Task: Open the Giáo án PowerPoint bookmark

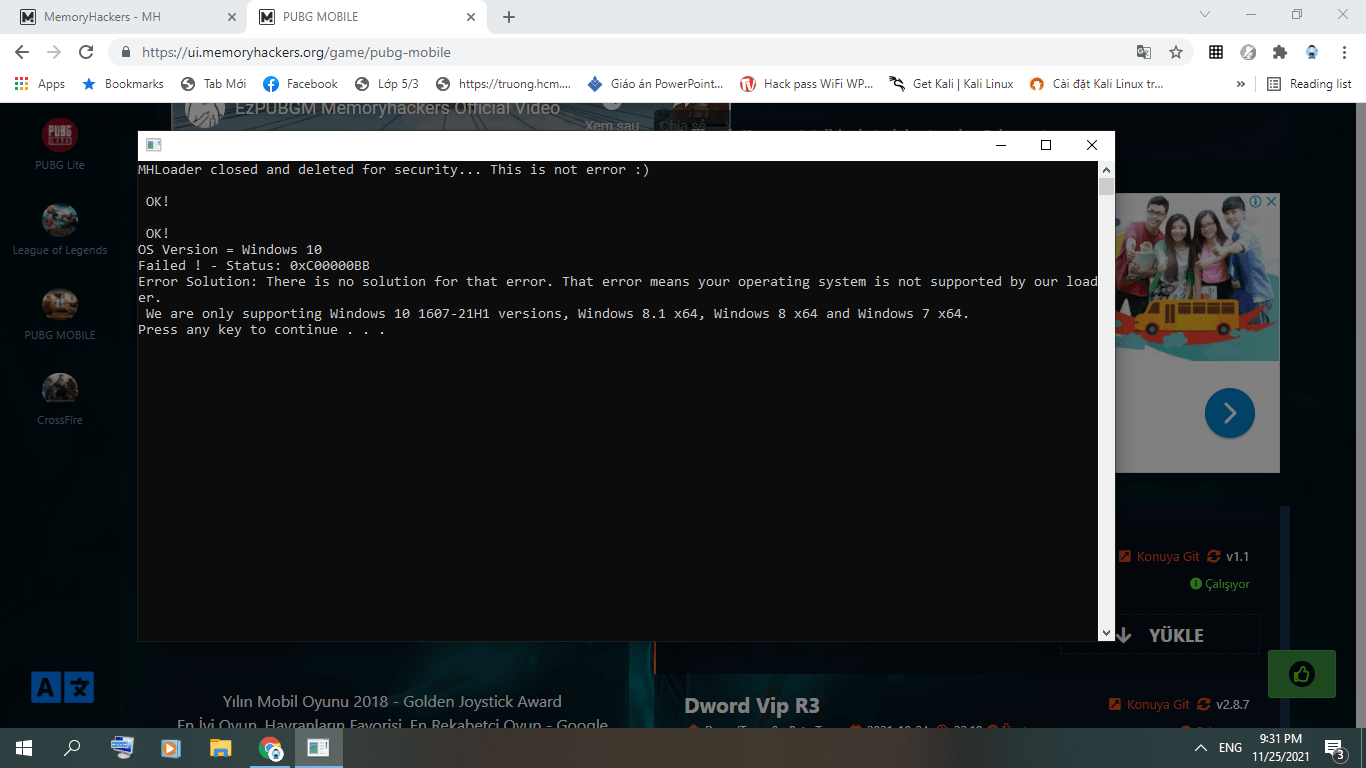Action: (x=656, y=84)
